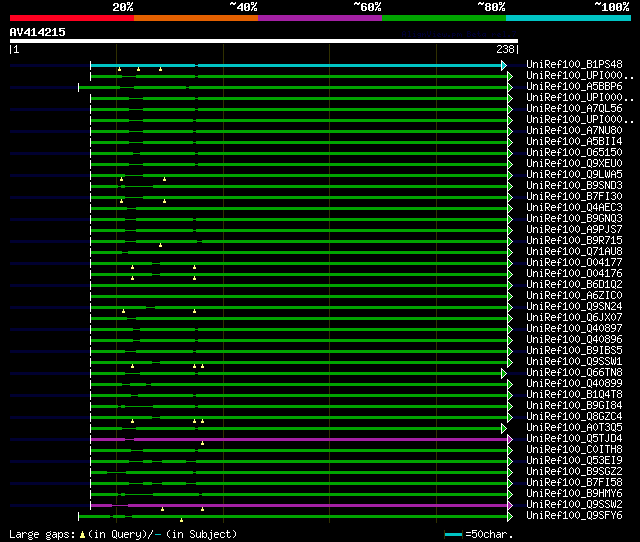The width and height of the screenshot is (640, 542).
Task: Click the cyan alignment bar for UniRef100_B1PS48
Action: coord(296,65)
